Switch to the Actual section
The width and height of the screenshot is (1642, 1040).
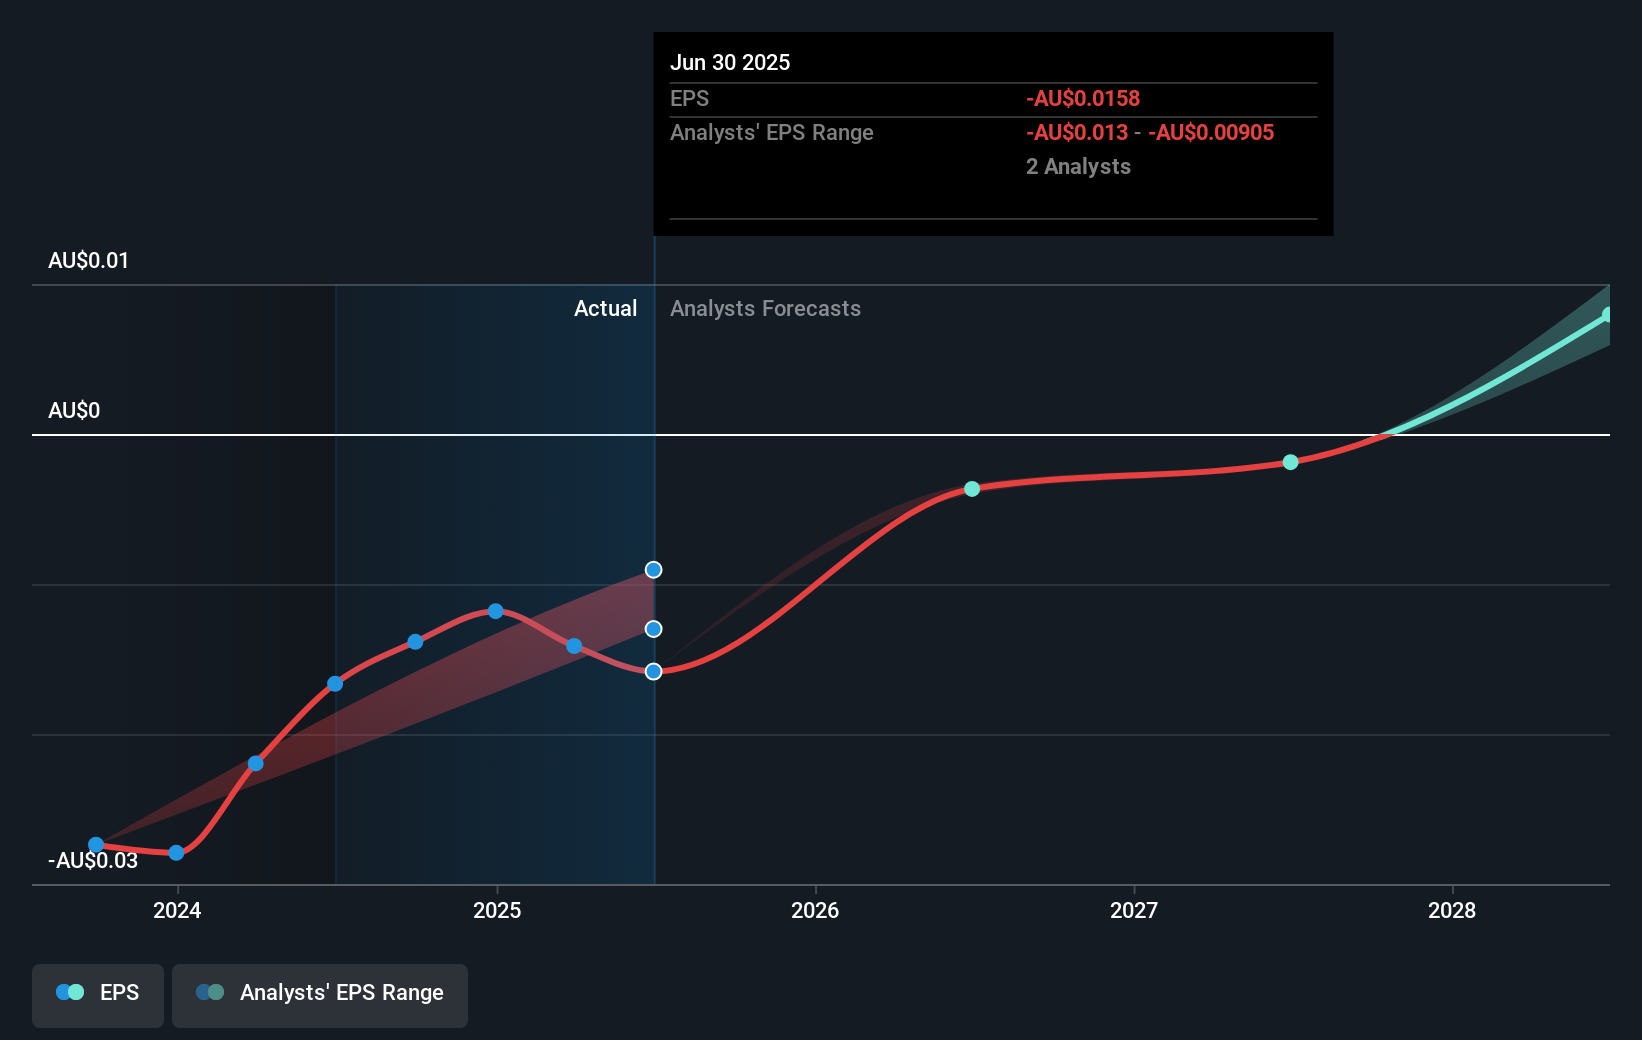point(606,308)
